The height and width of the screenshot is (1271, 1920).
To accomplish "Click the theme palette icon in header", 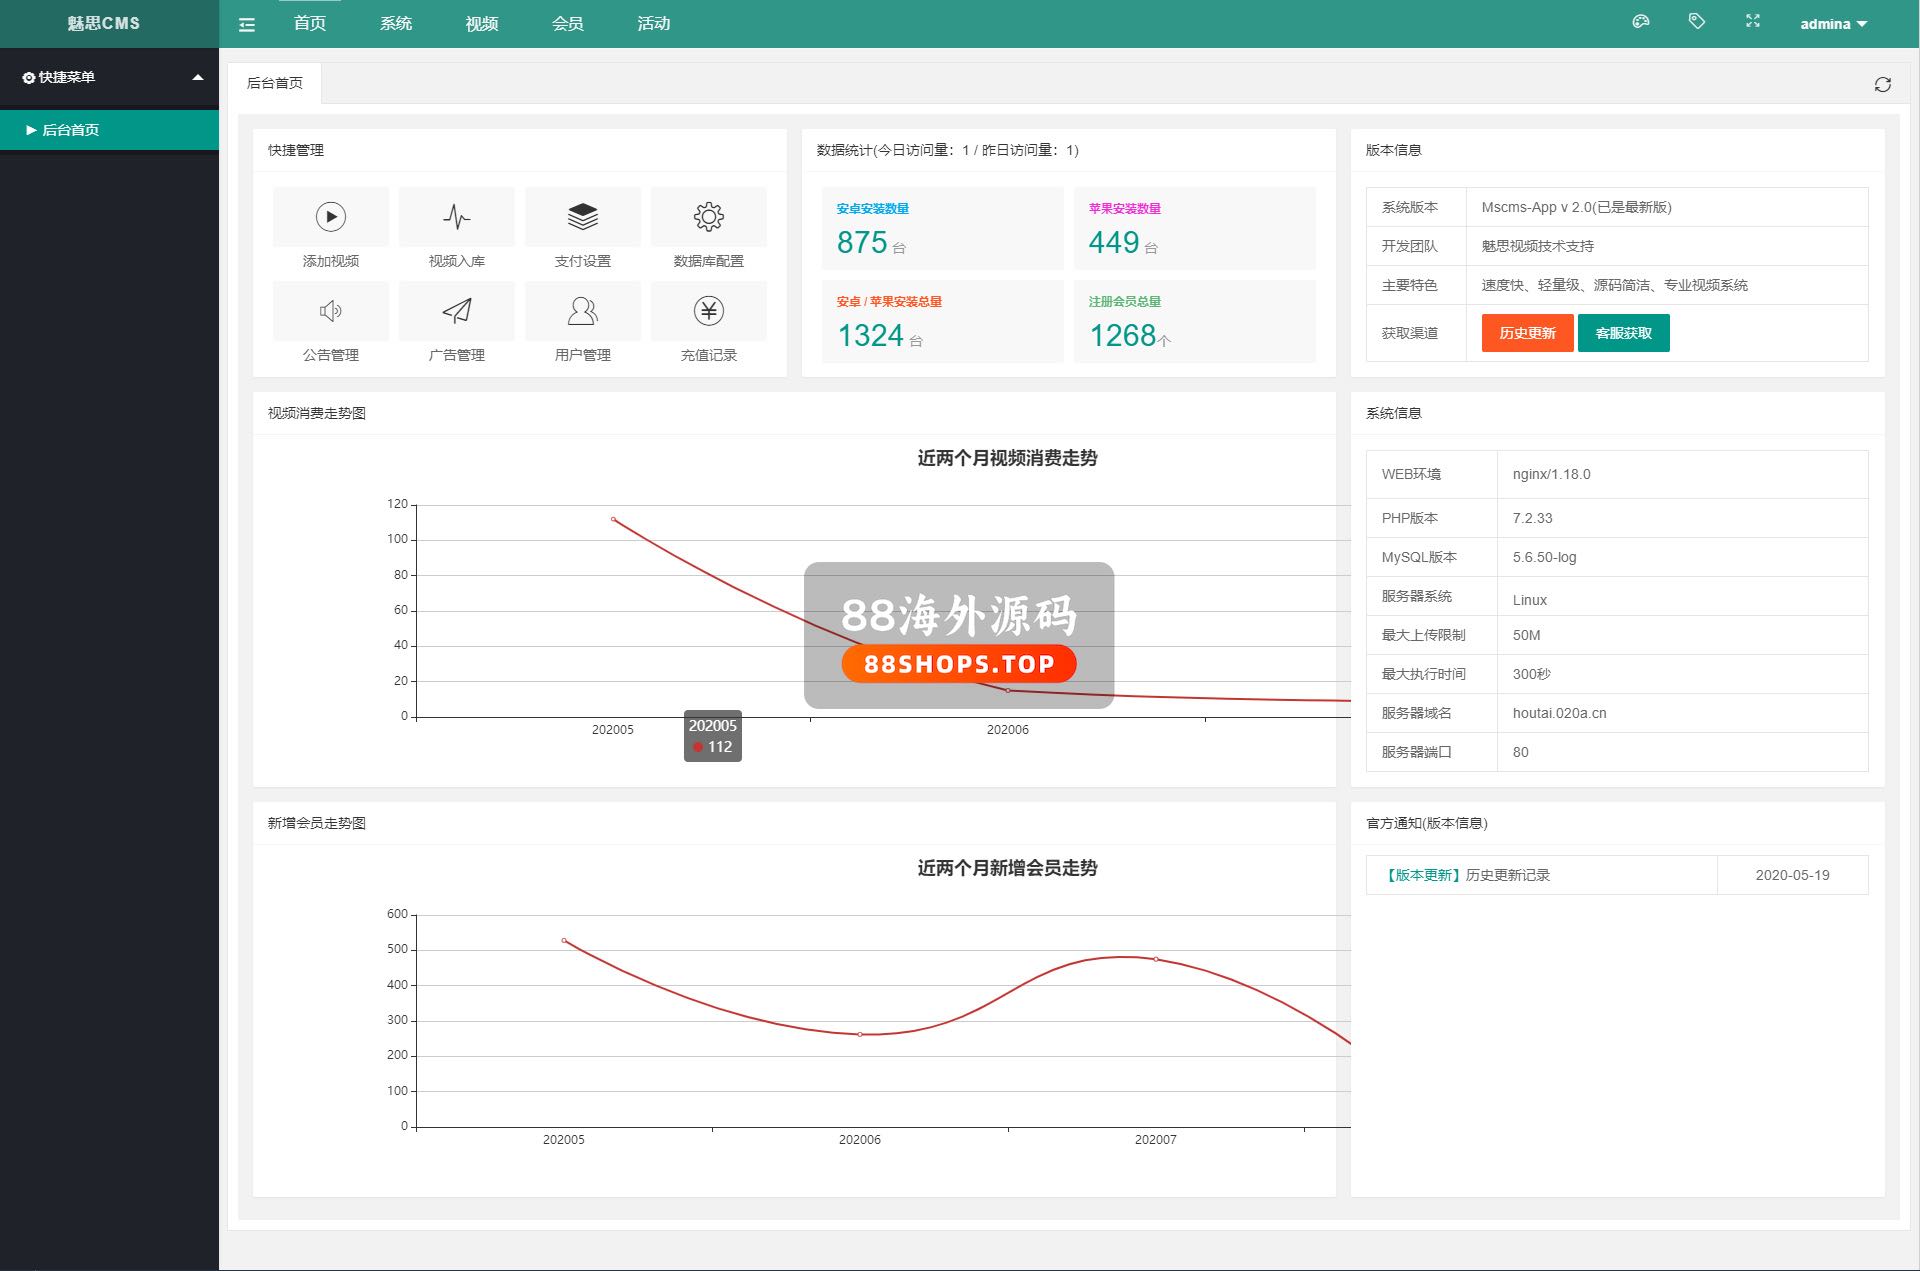I will click(1641, 22).
